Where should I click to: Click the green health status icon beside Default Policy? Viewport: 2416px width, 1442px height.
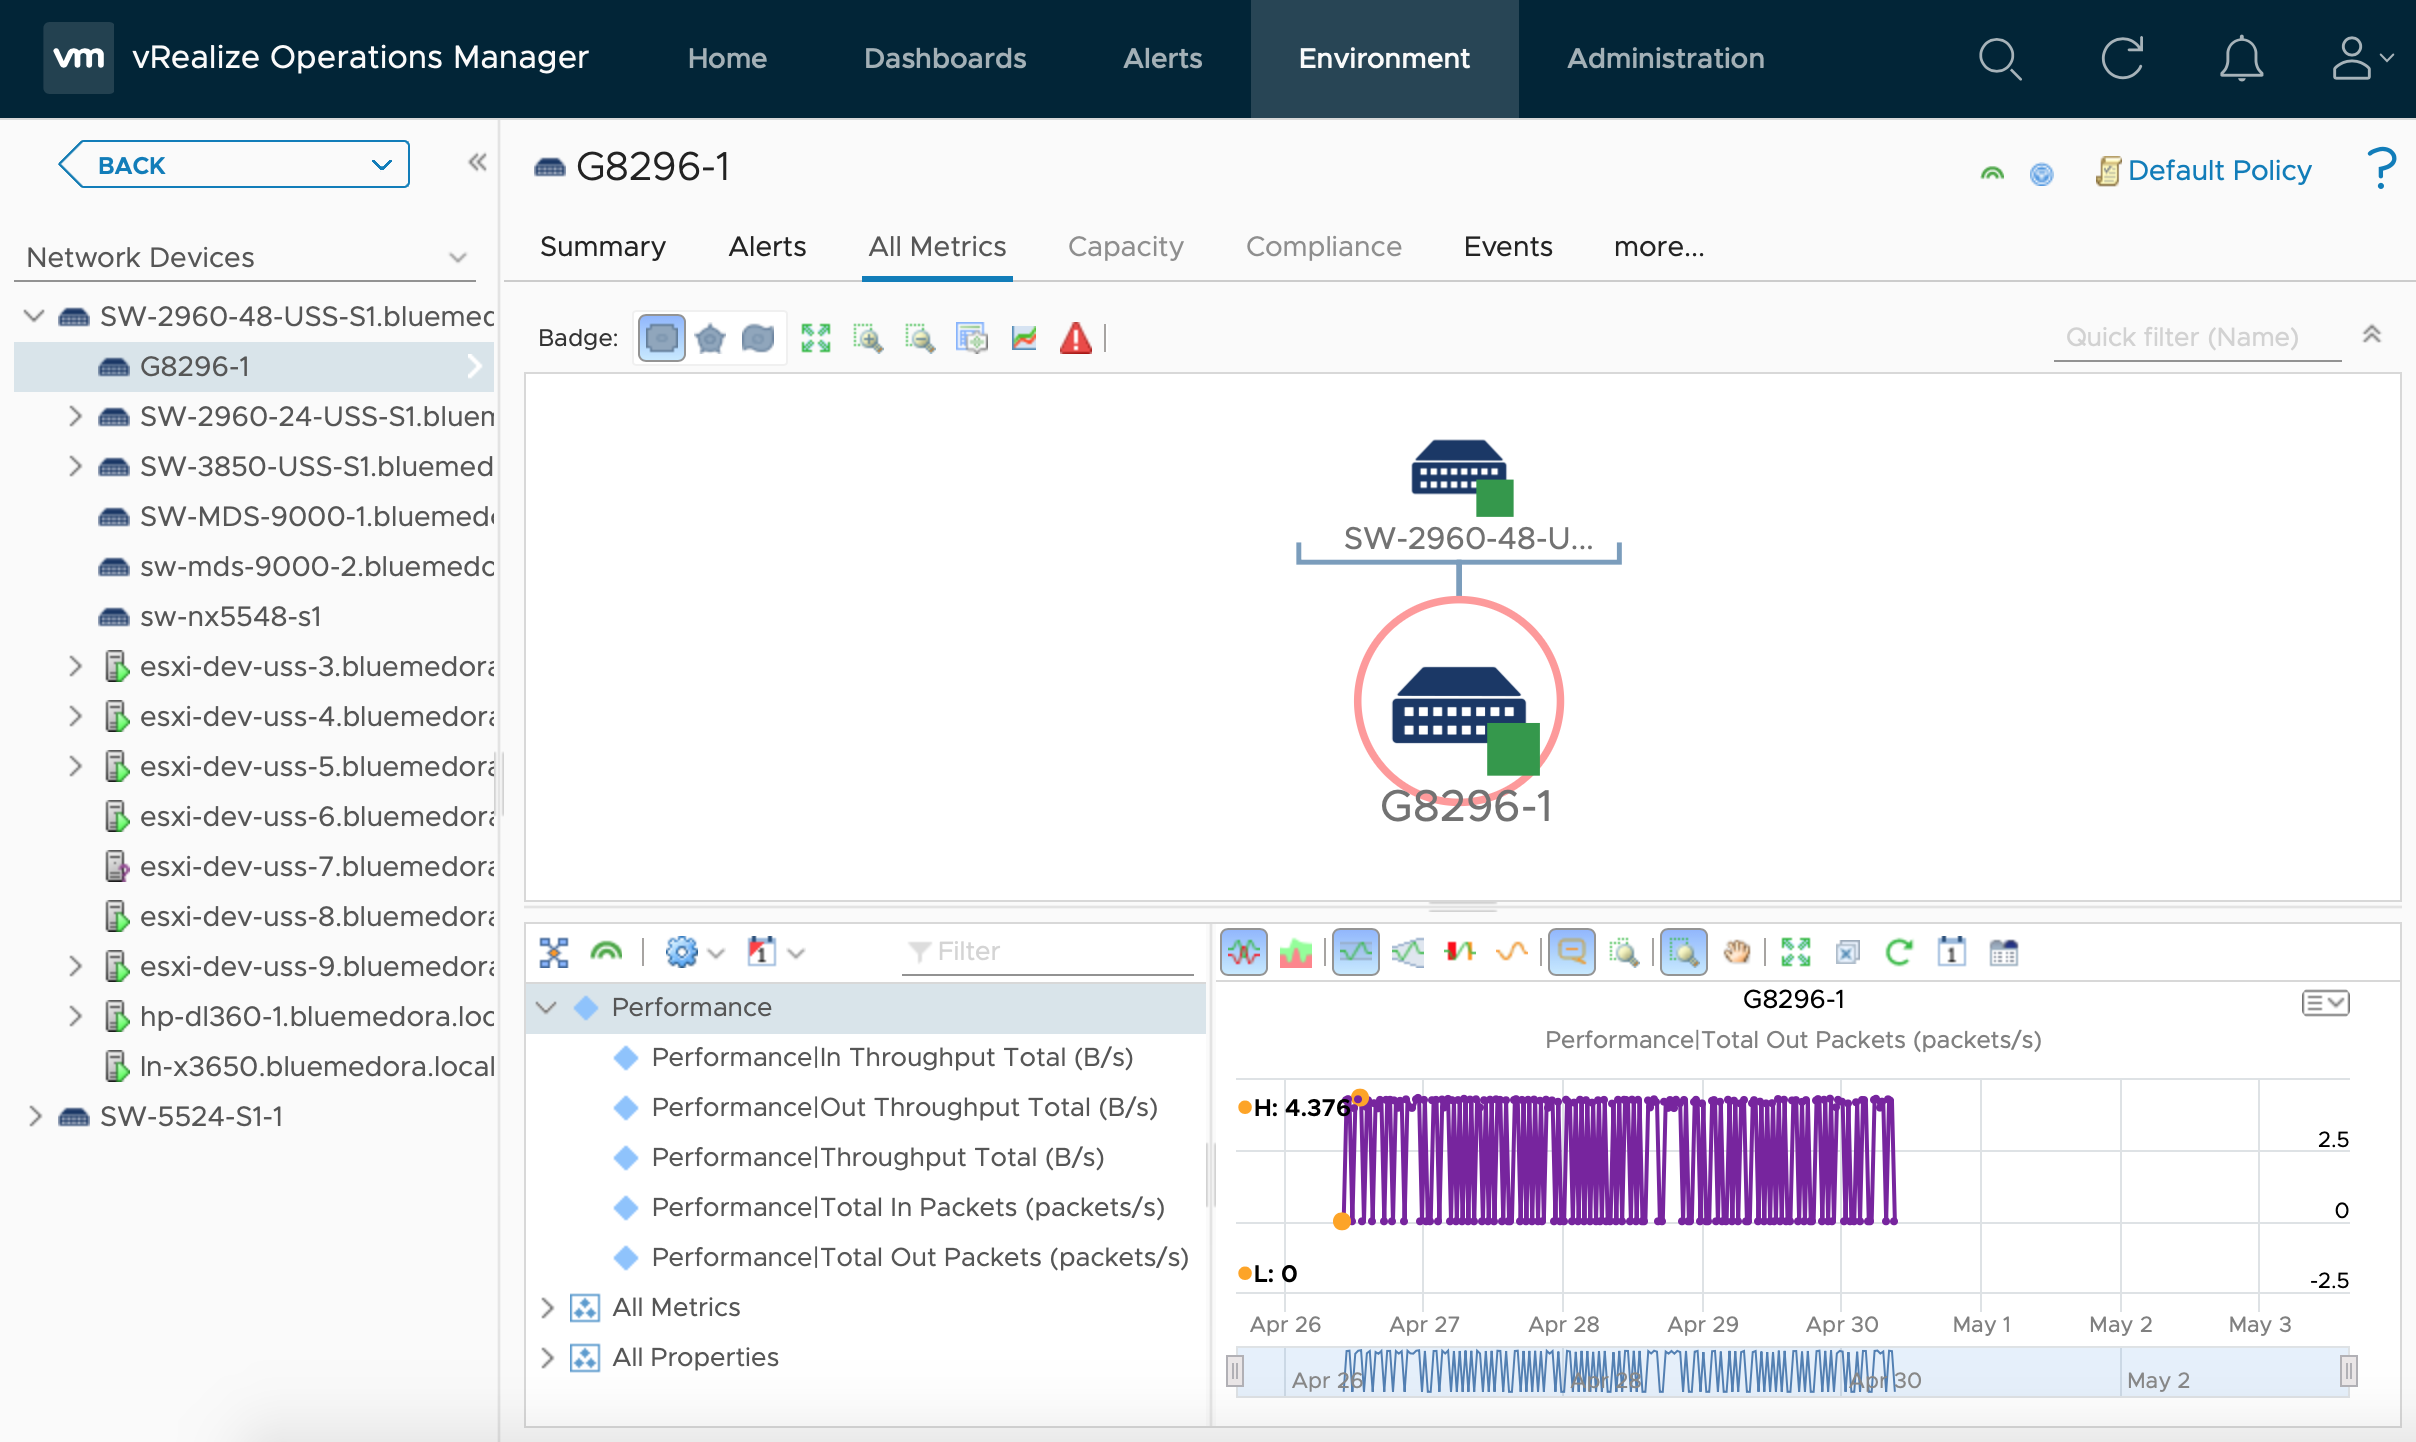pos(1992,173)
